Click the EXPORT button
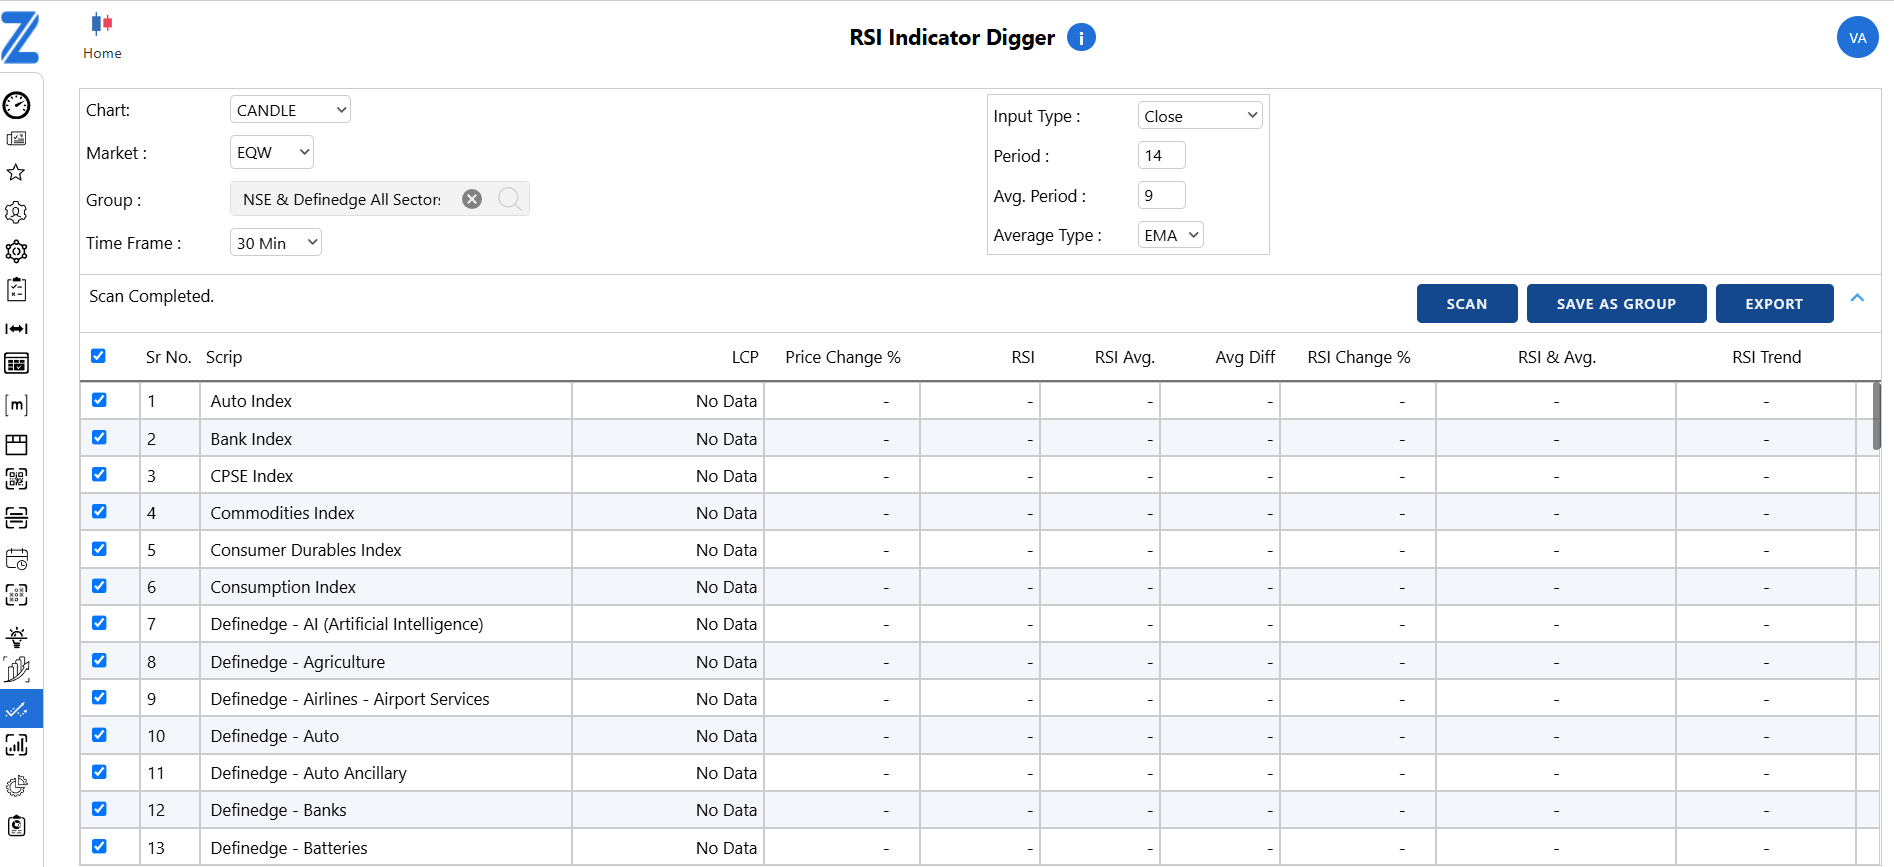 pos(1774,304)
